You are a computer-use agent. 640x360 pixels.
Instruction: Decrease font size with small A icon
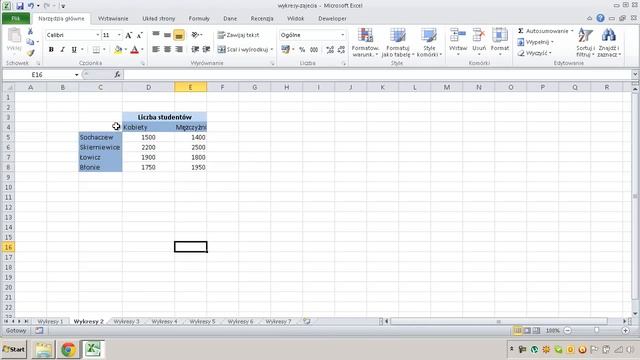[139, 35]
